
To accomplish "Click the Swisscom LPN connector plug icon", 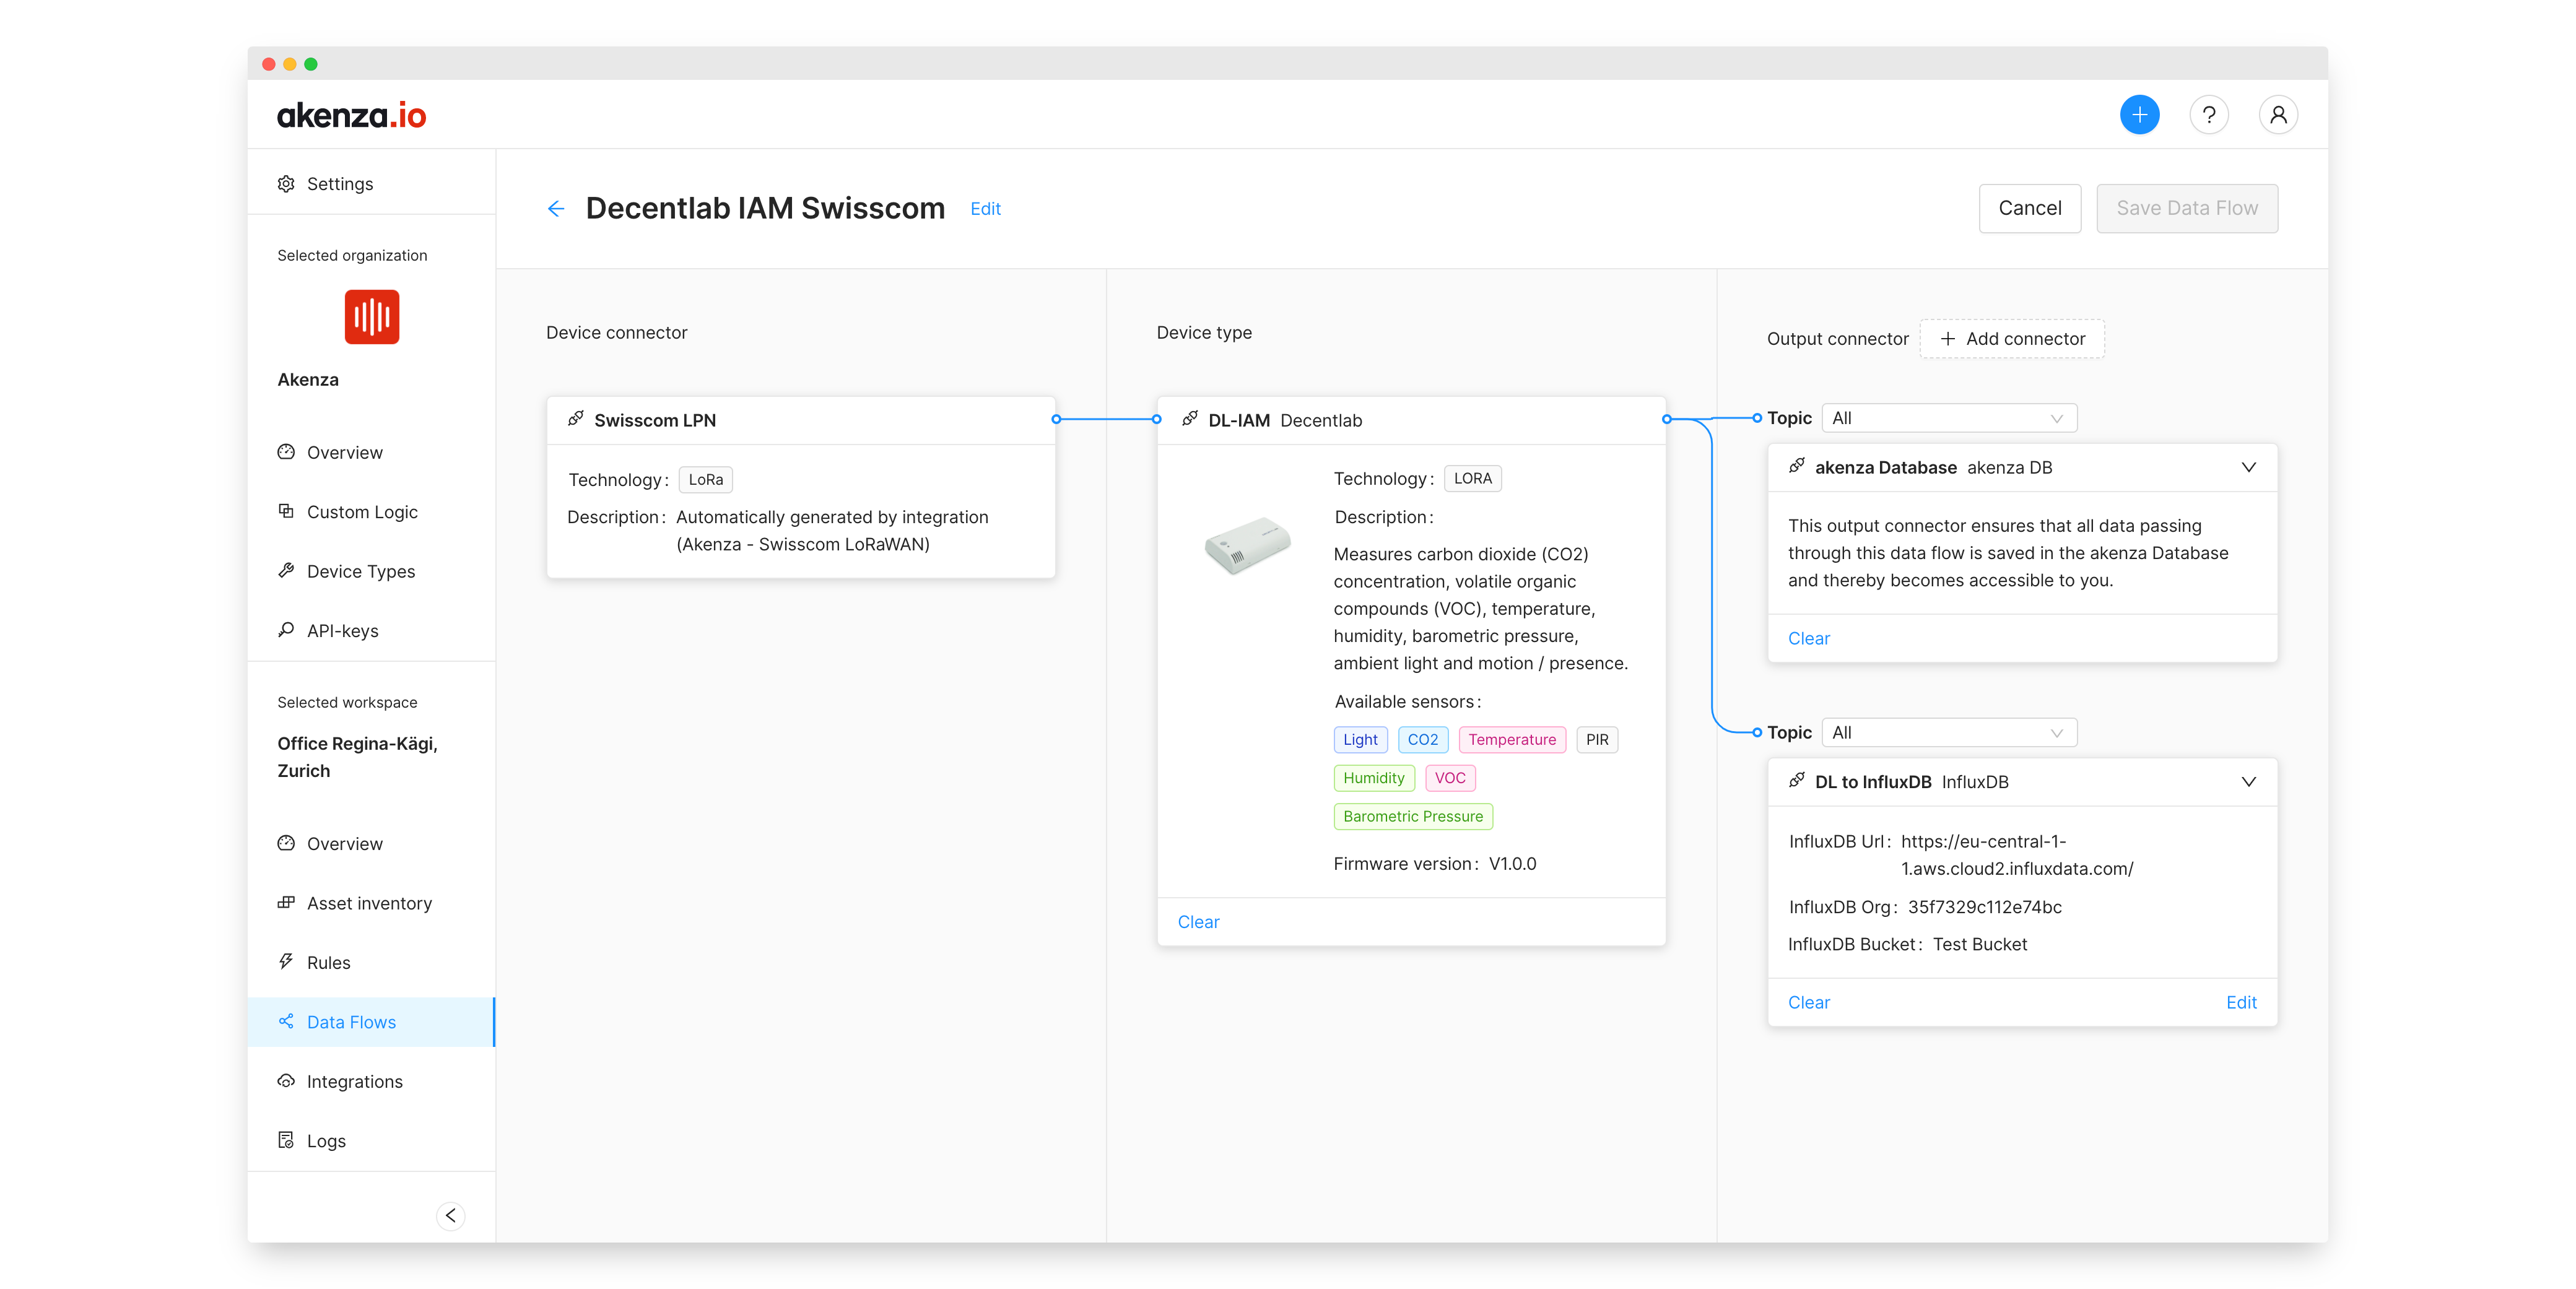I will click(x=575, y=419).
